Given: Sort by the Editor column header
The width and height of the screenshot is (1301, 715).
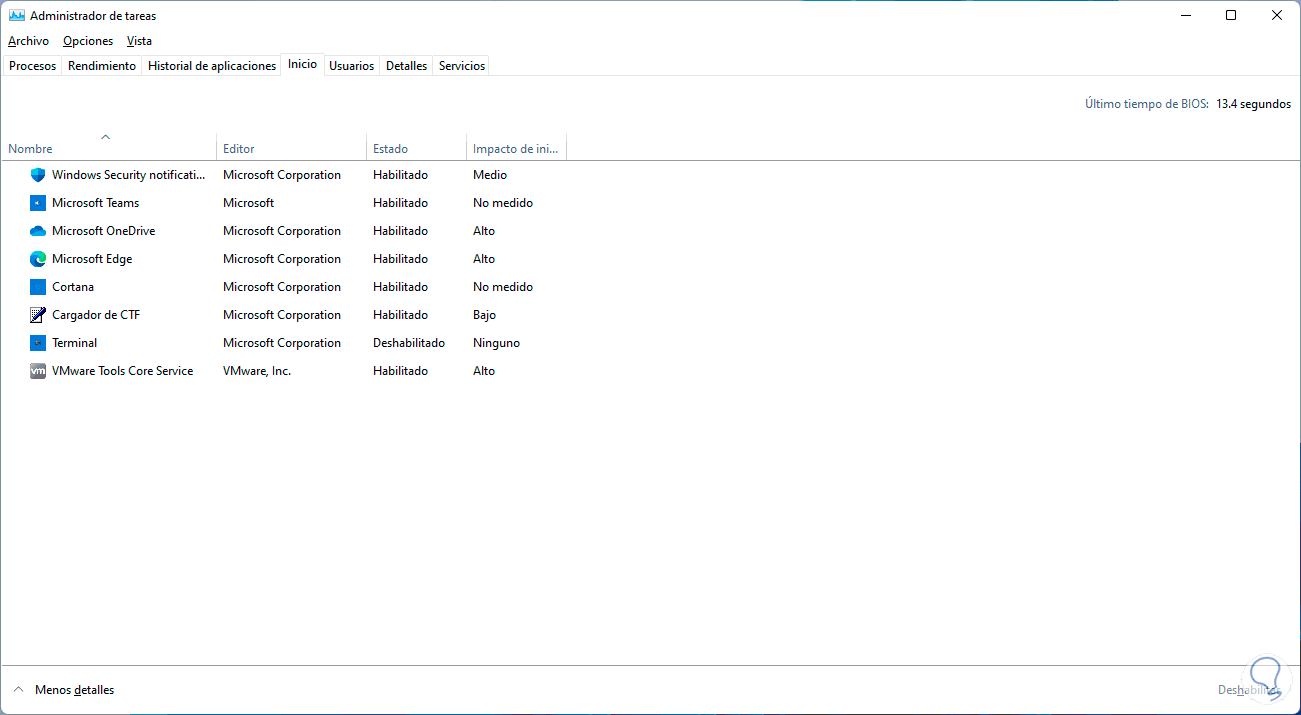Looking at the screenshot, I should tap(291, 146).
